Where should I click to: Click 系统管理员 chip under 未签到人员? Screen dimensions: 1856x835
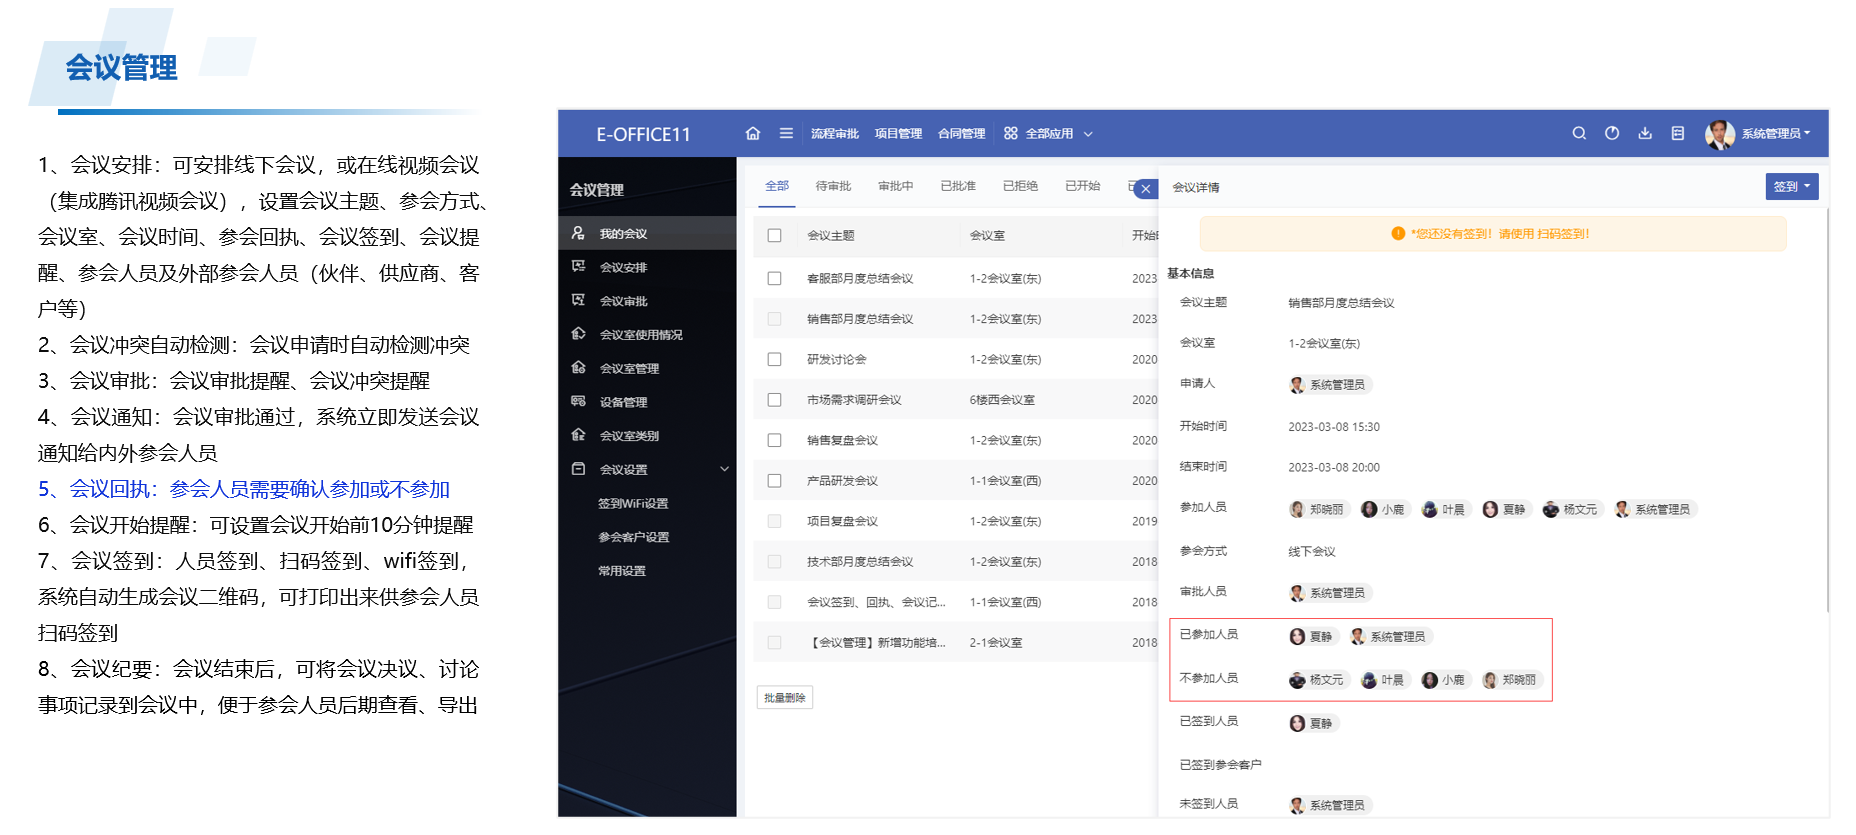coord(1328,805)
